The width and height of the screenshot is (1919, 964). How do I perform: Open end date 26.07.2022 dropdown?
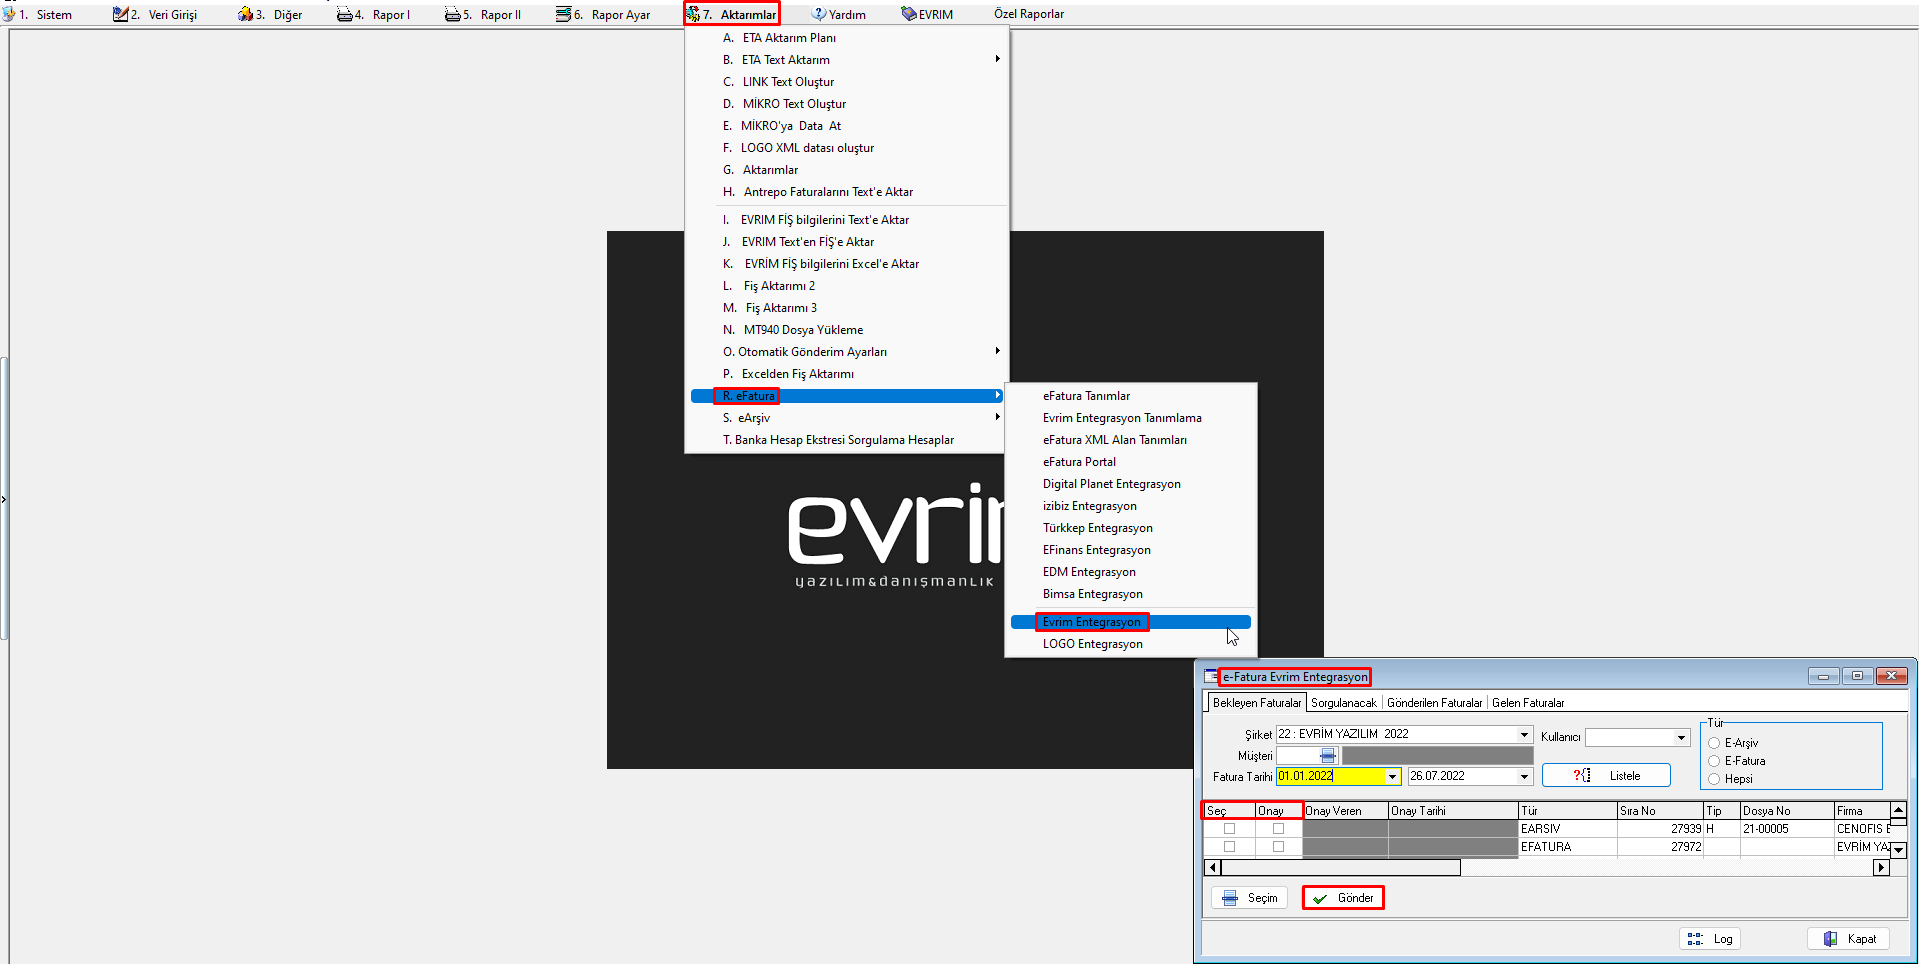click(x=1524, y=777)
